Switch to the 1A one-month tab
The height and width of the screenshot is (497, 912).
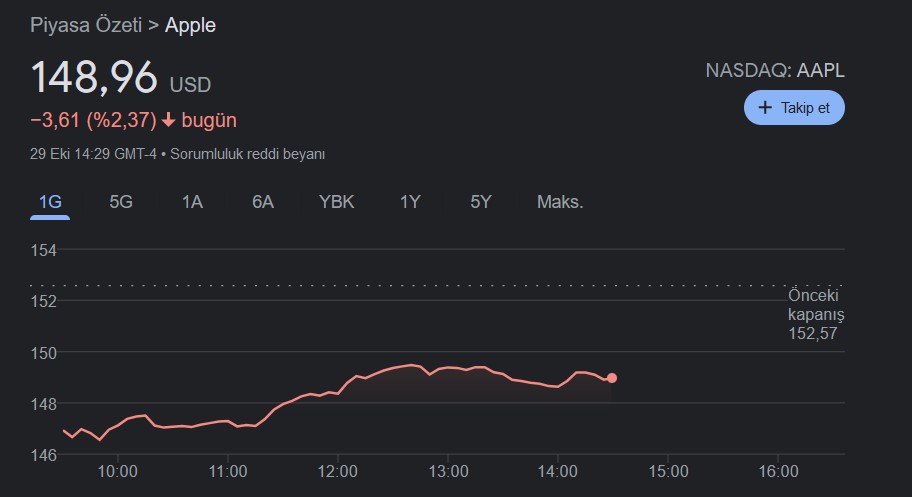coord(192,202)
